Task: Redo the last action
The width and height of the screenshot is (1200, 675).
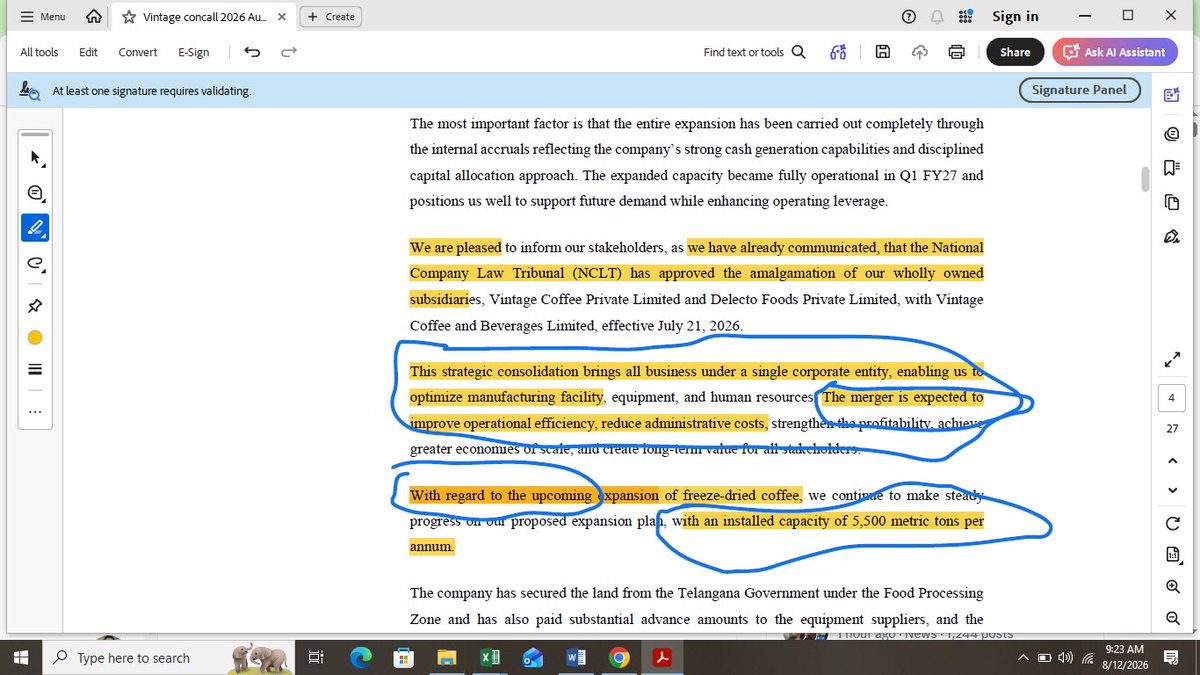Action: 288,52
